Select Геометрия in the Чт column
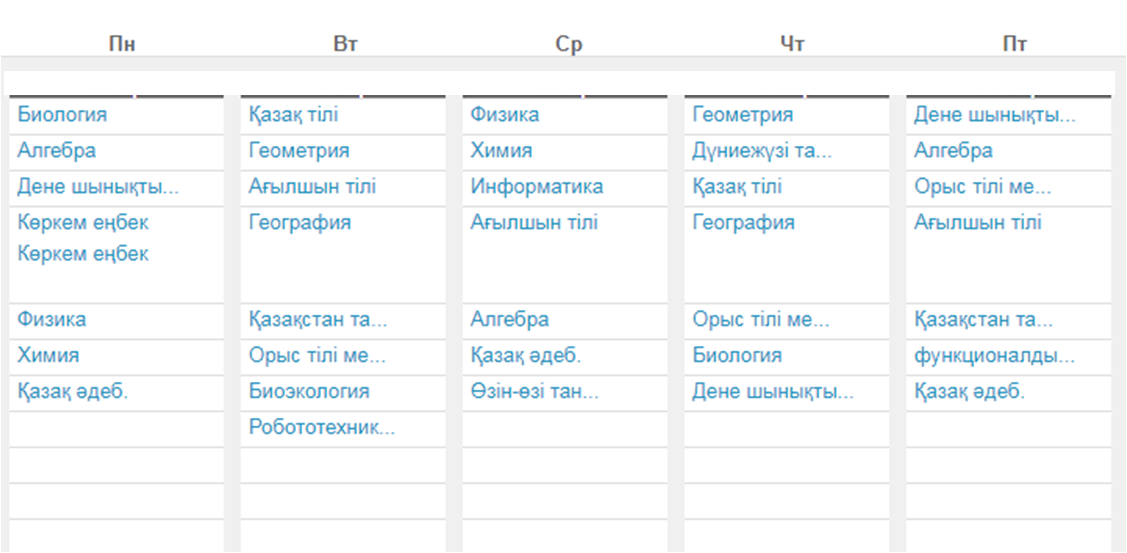 [742, 115]
